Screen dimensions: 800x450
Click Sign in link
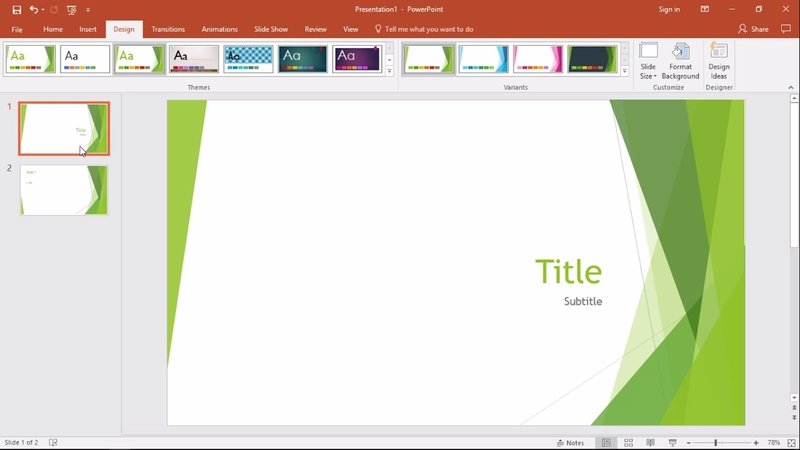[669, 9]
